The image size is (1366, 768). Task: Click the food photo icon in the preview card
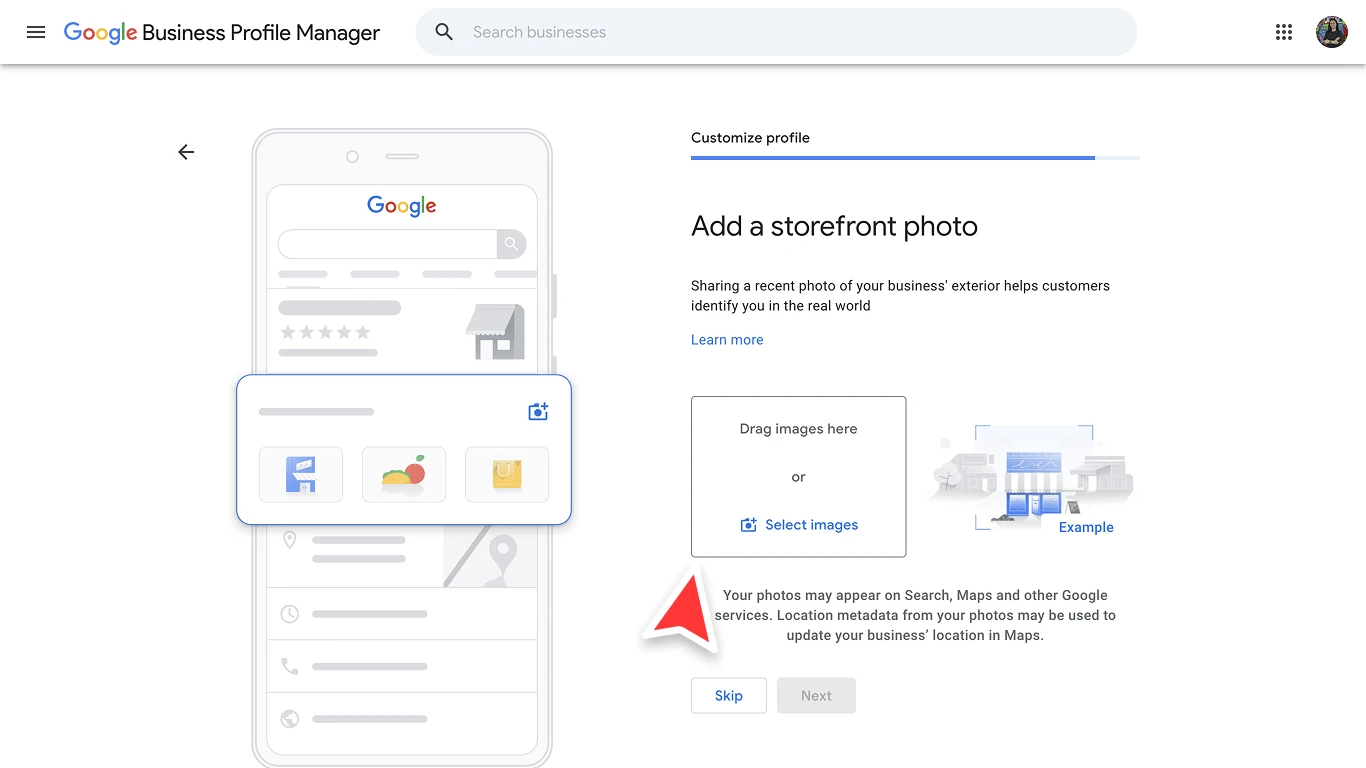click(404, 474)
